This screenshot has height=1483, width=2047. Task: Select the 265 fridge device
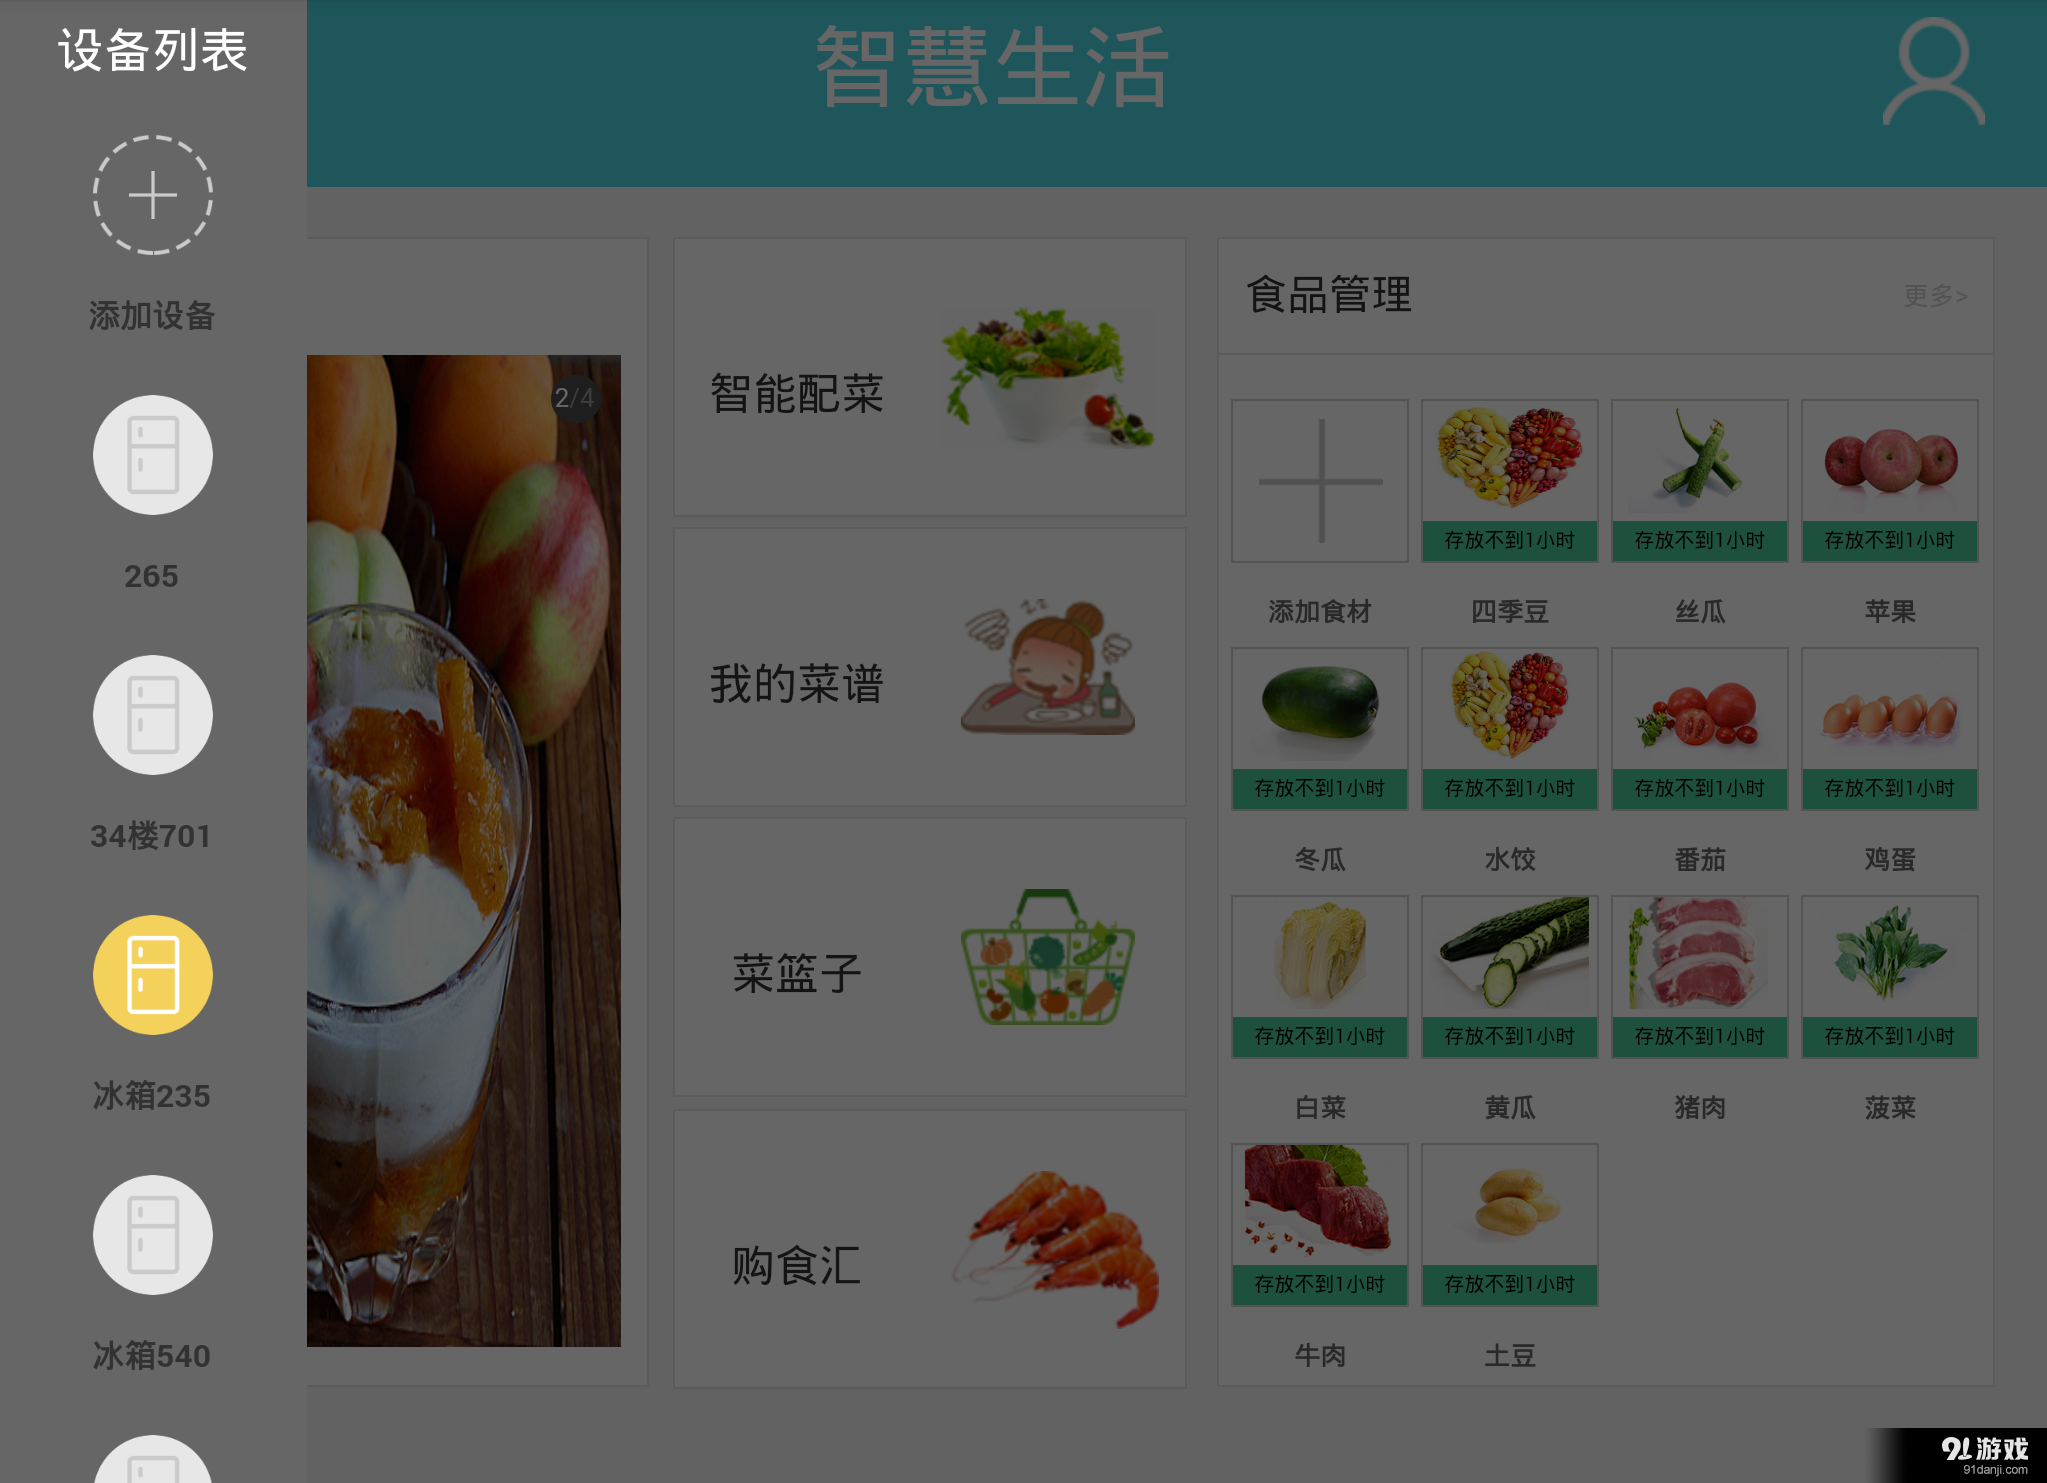click(153, 455)
